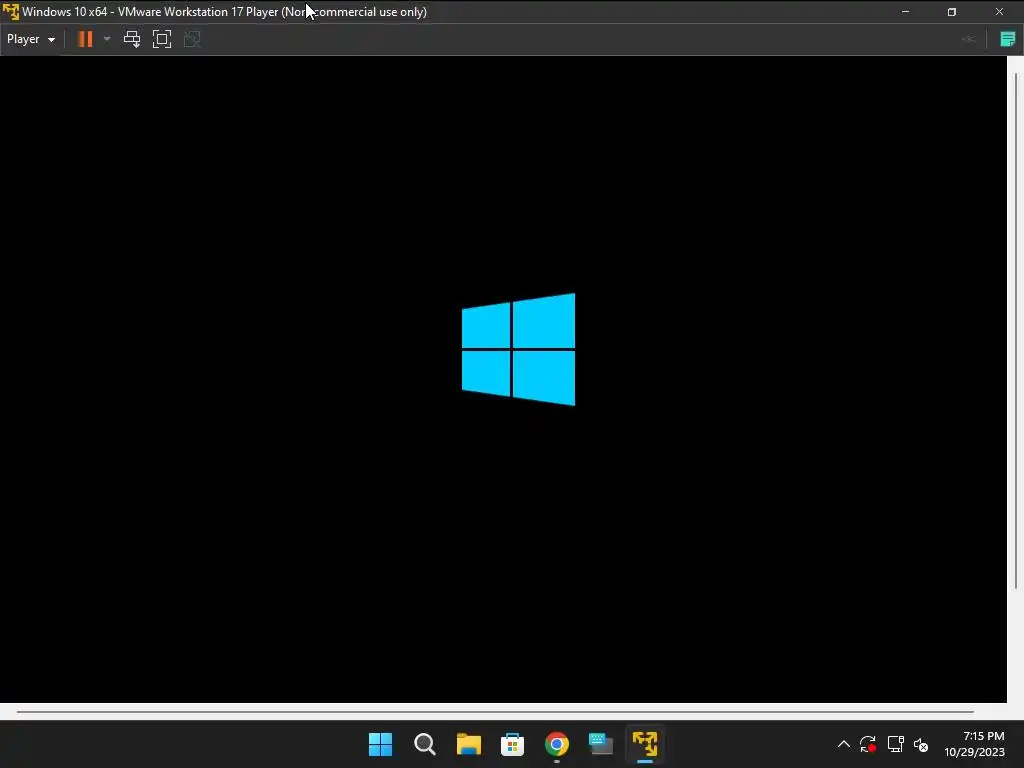Open the green notes icon in toolbar
The width and height of the screenshot is (1024, 768).
coord(1008,39)
